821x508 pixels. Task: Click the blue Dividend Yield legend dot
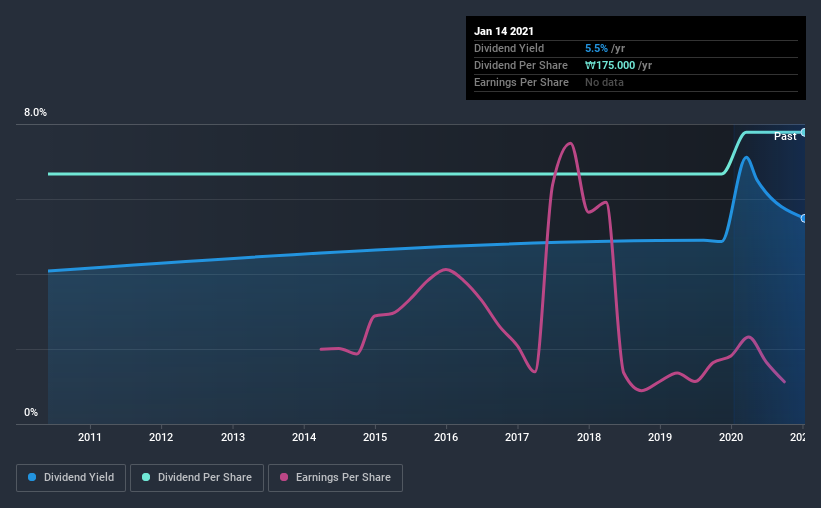point(32,477)
